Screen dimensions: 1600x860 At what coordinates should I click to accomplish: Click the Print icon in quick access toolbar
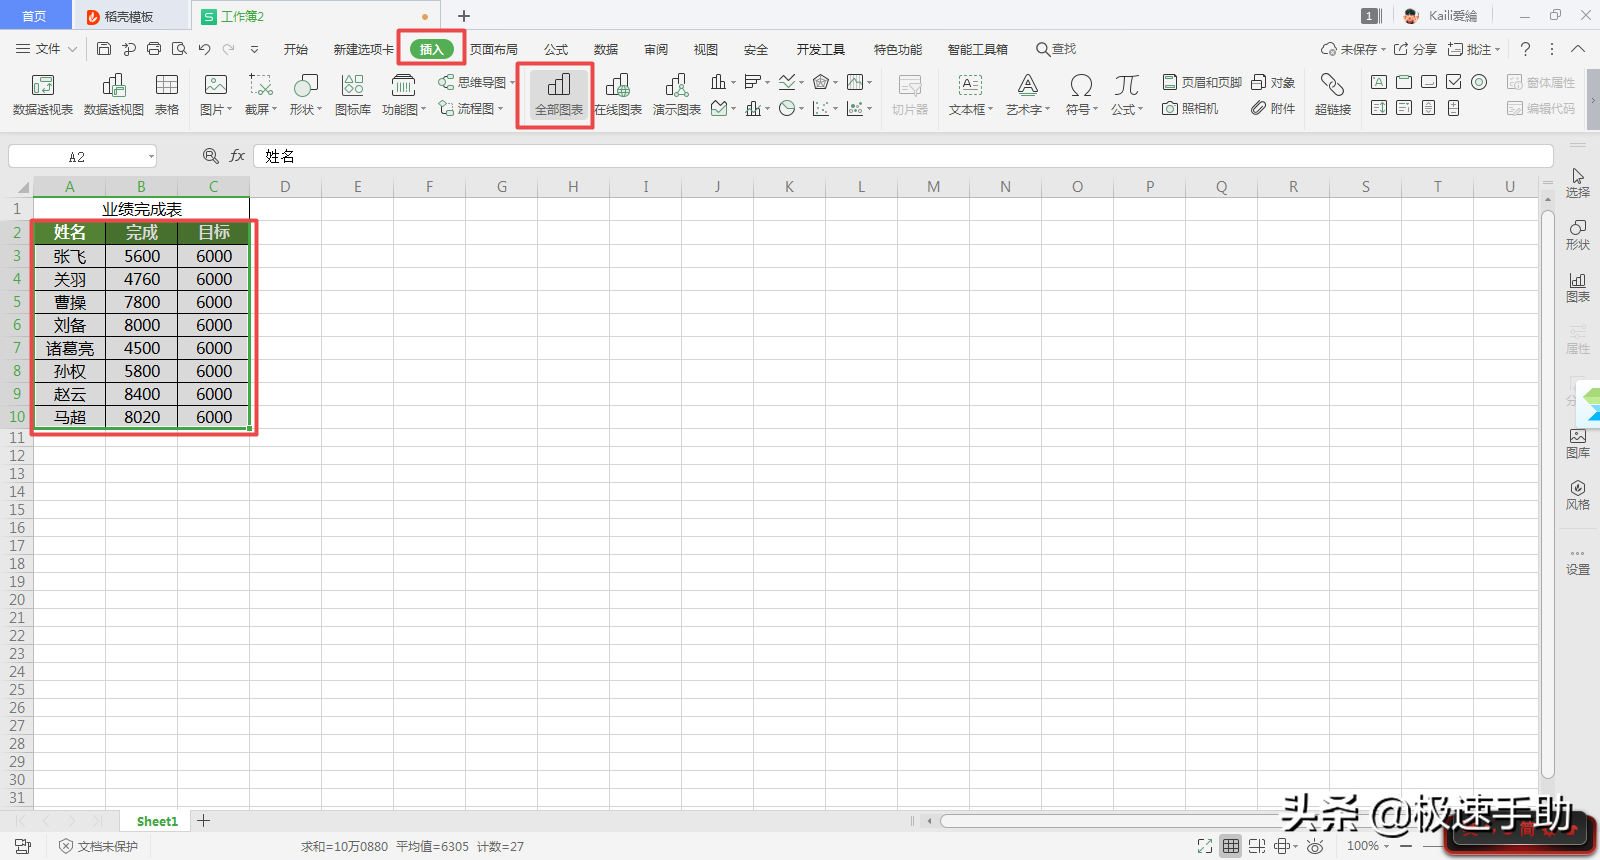click(x=154, y=49)
